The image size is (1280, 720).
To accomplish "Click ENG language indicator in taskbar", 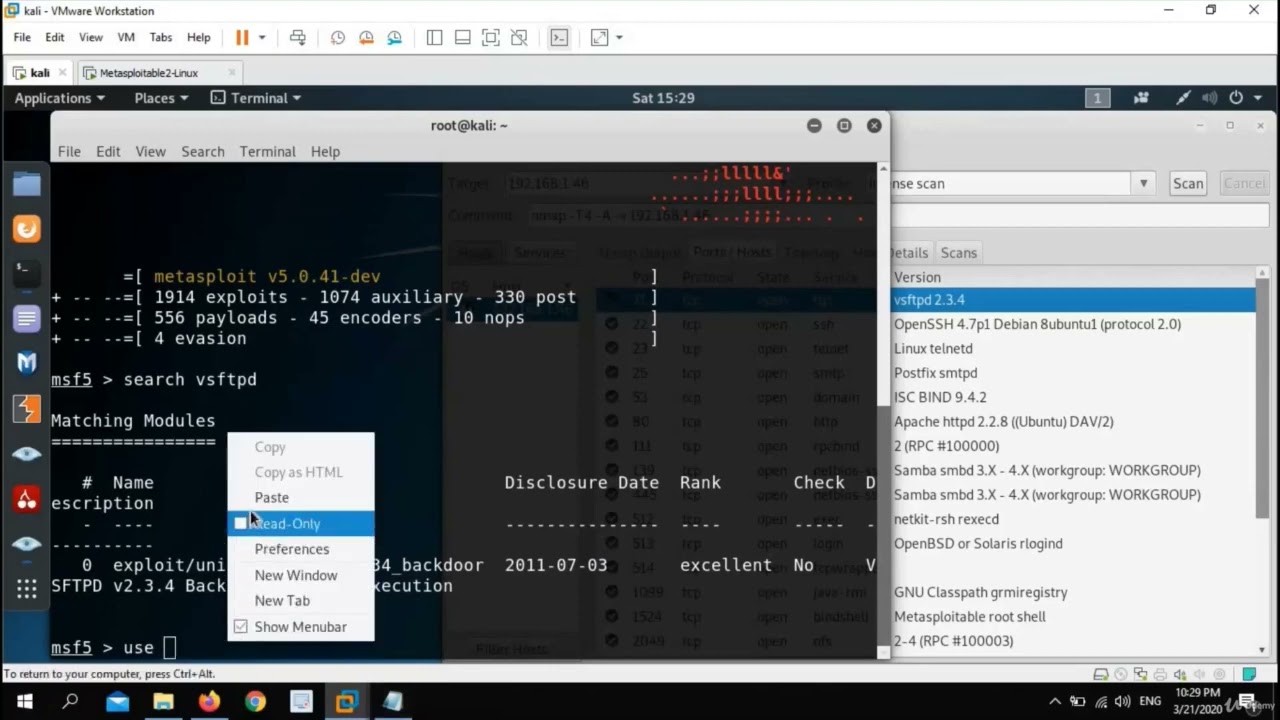I will click(1150, 701).
